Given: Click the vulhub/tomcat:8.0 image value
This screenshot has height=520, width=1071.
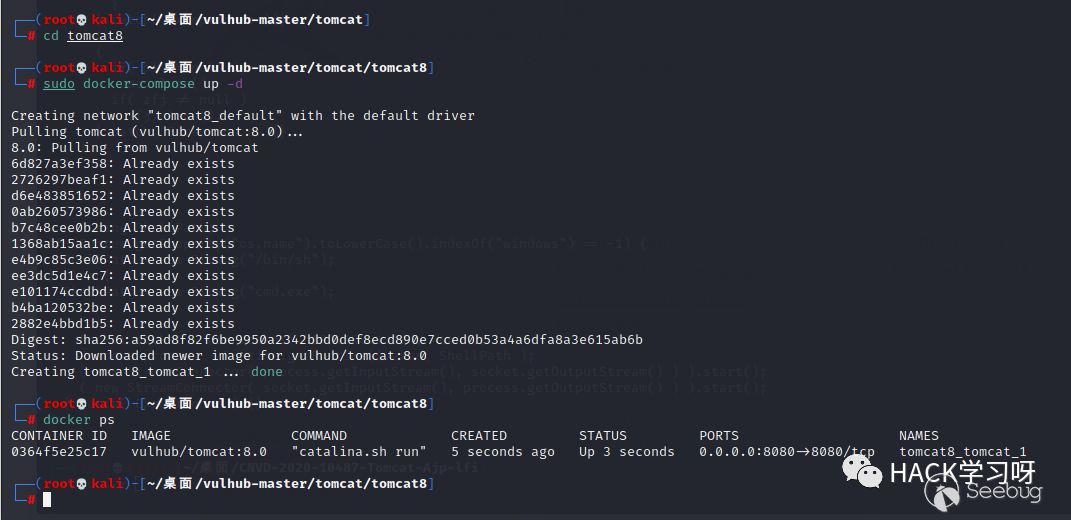Looking at the screenshot, I should click(199, 452).
